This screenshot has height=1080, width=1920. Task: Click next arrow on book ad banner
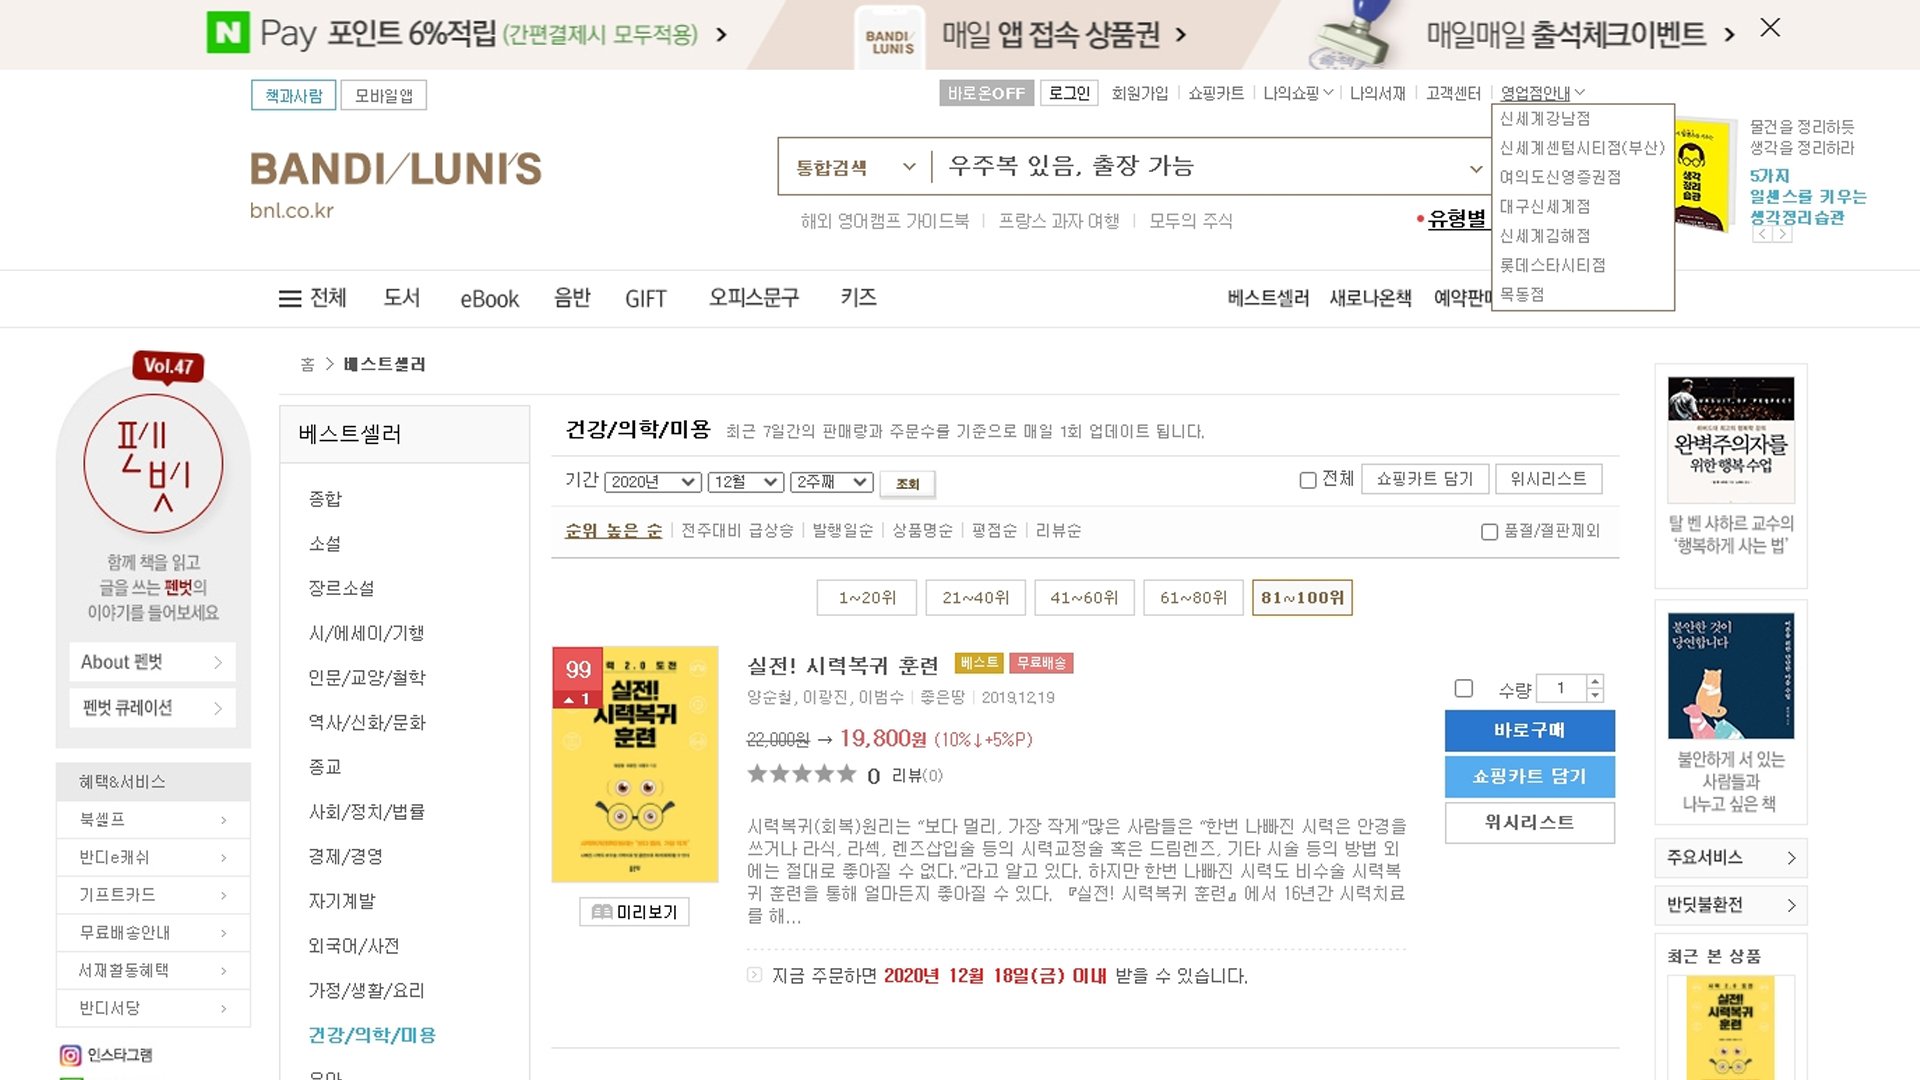point(1782,234)
